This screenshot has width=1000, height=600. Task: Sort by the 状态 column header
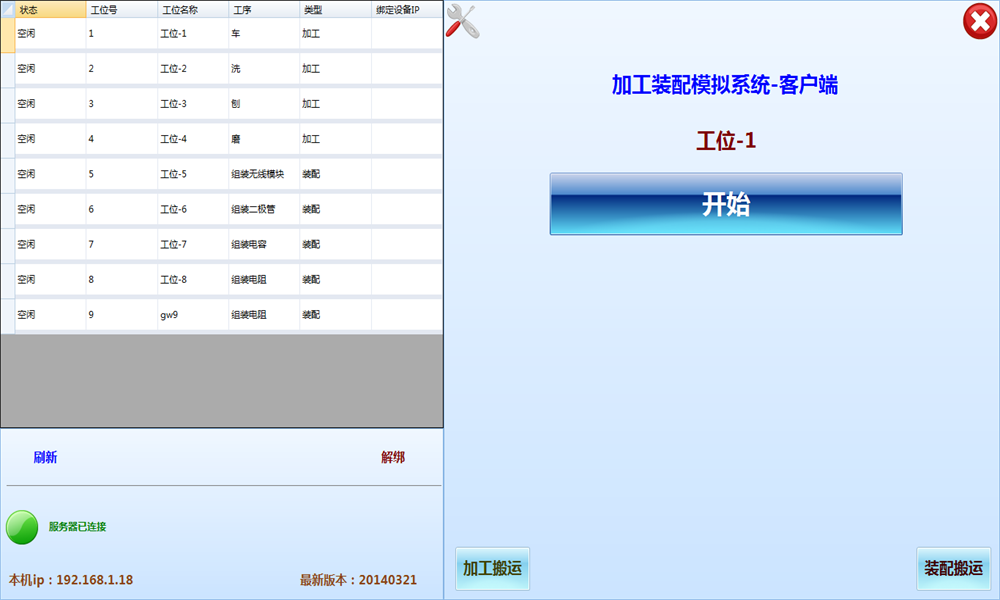(x=50, y=10)
